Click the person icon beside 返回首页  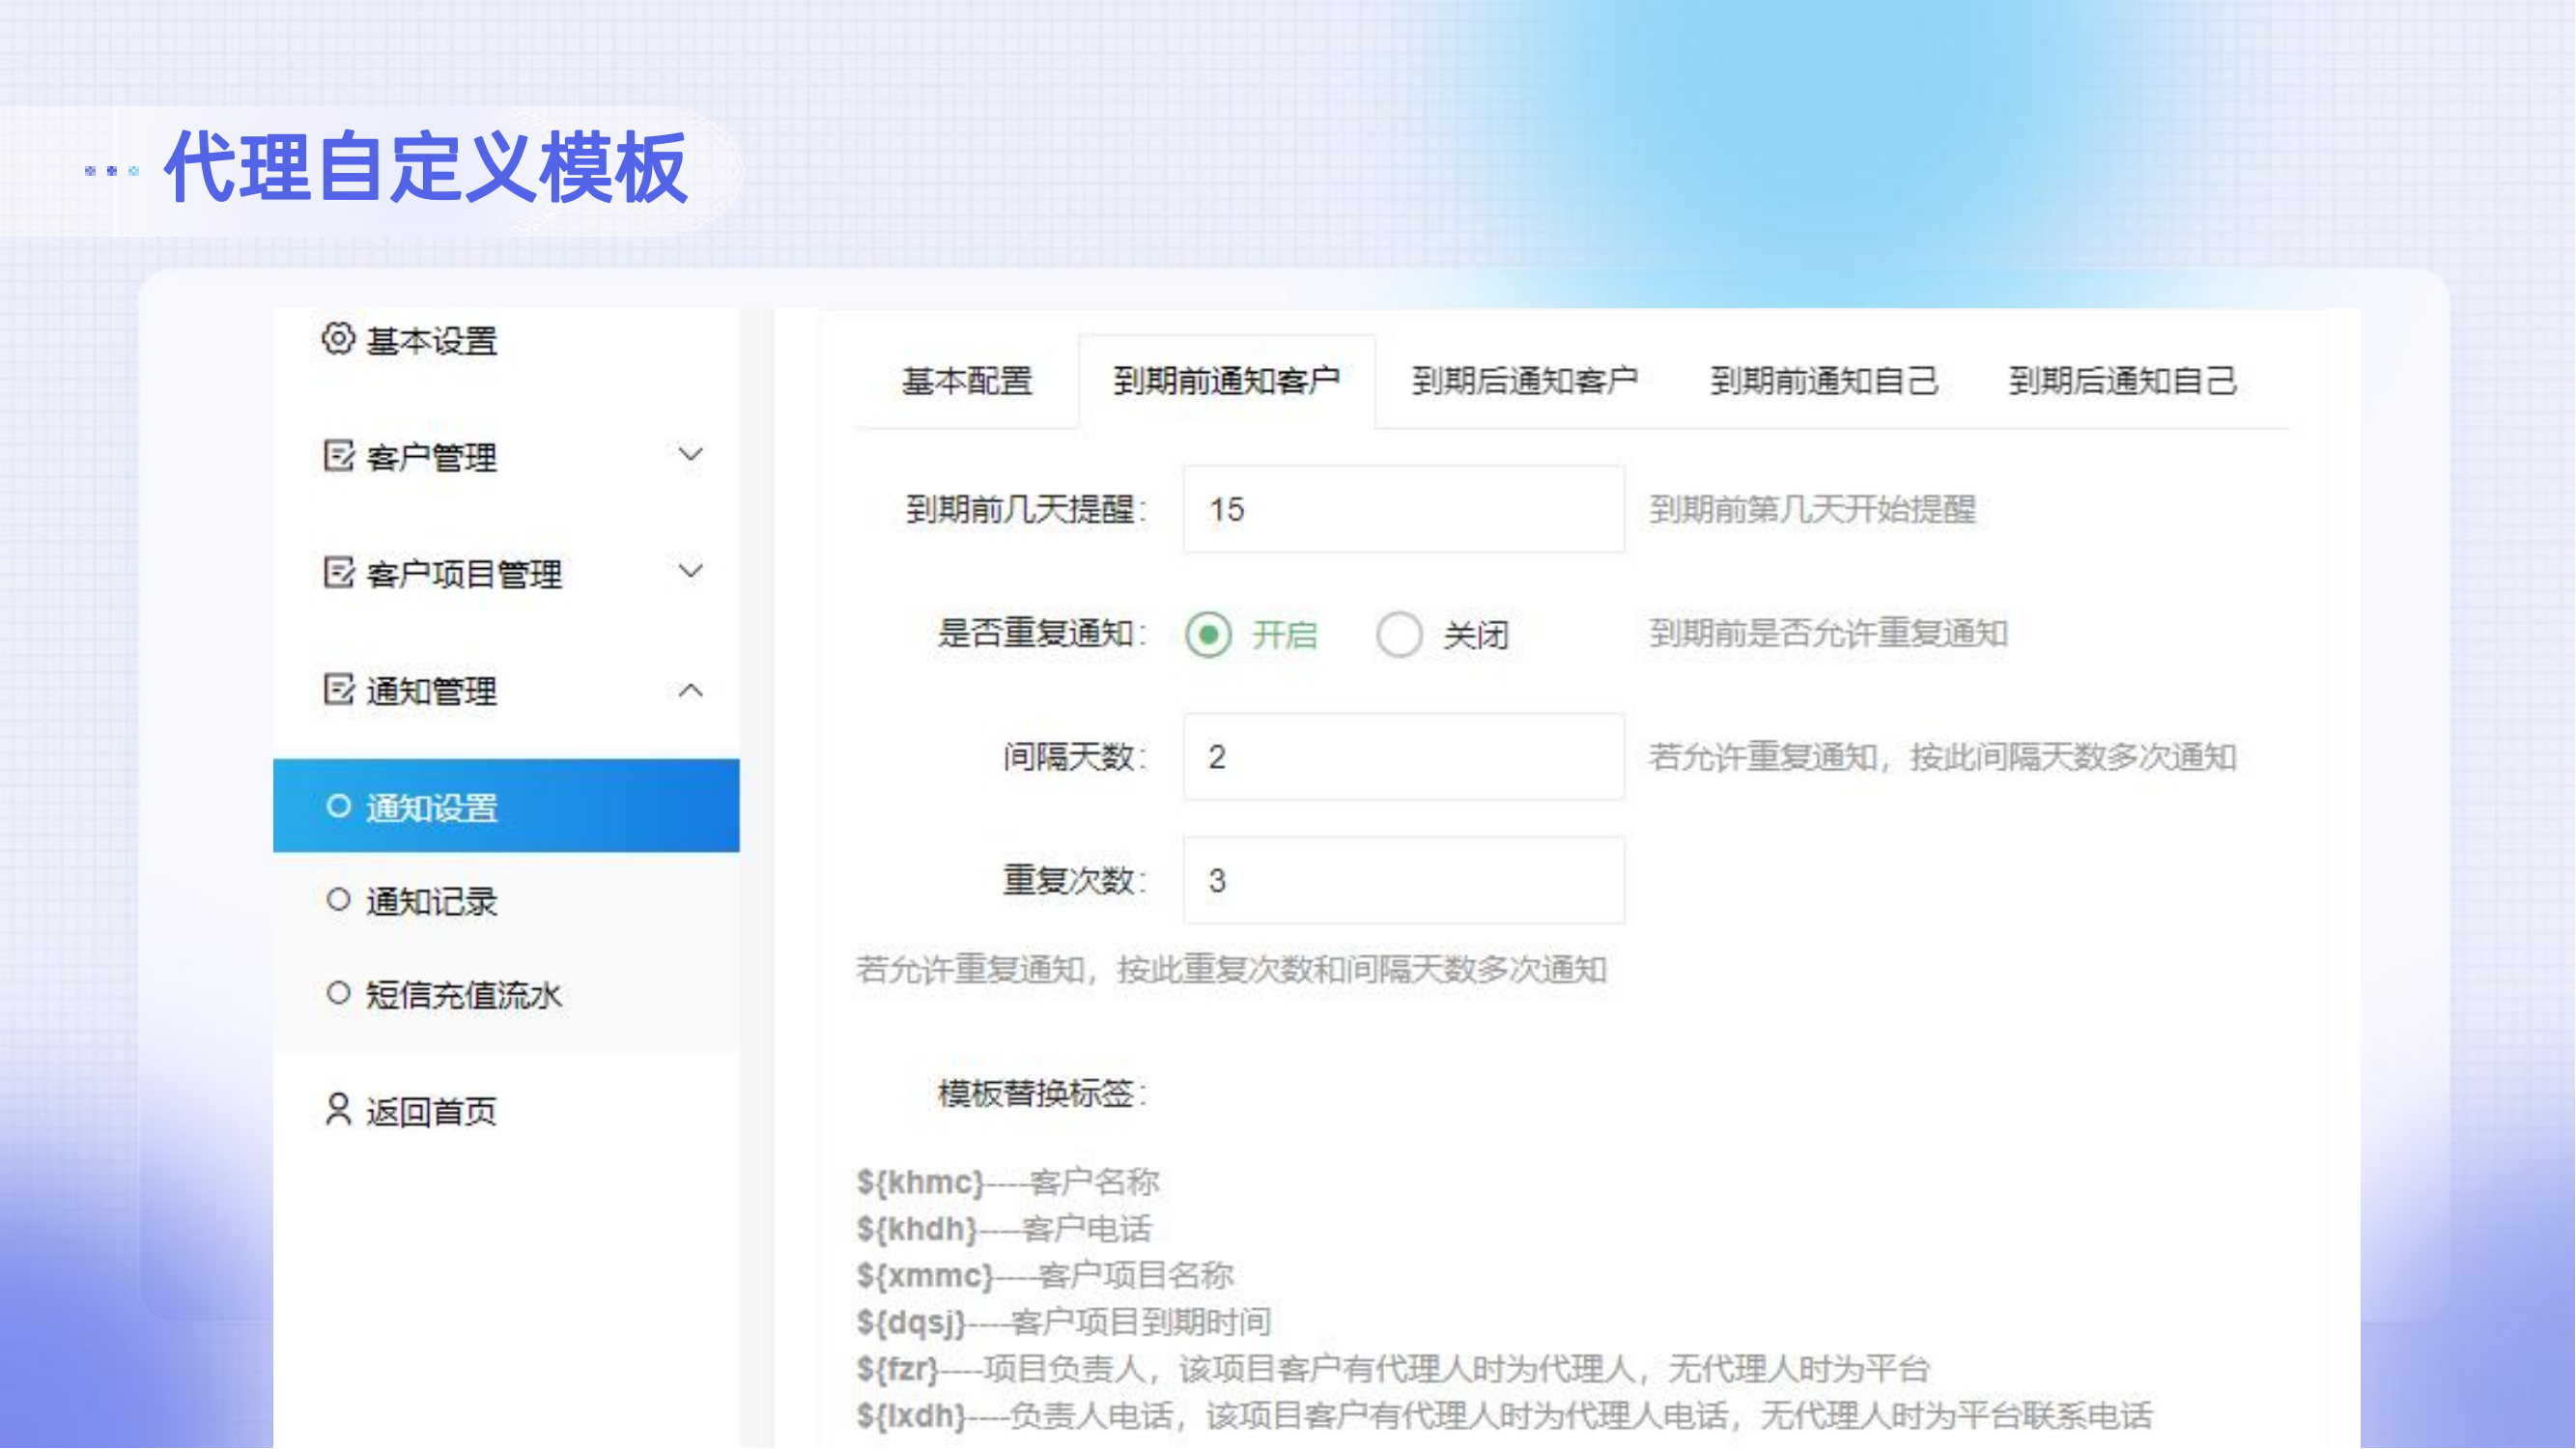tap(338, 1110)
